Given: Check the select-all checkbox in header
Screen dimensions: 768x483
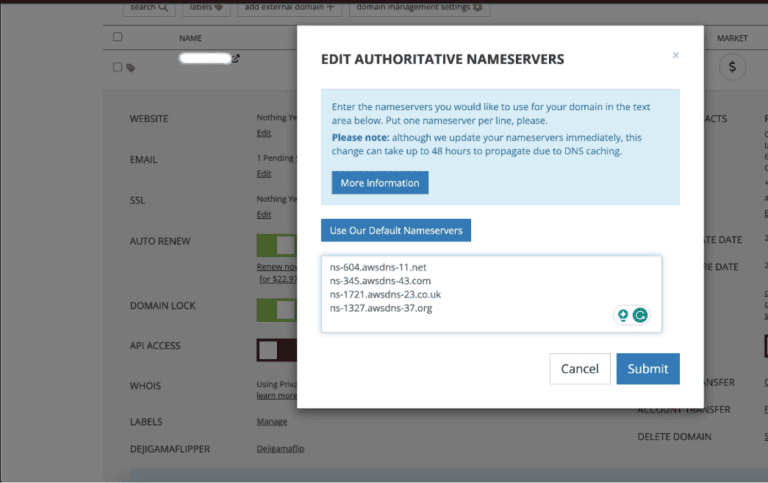Looking at the screenshot, I should (x=117, y=38).
